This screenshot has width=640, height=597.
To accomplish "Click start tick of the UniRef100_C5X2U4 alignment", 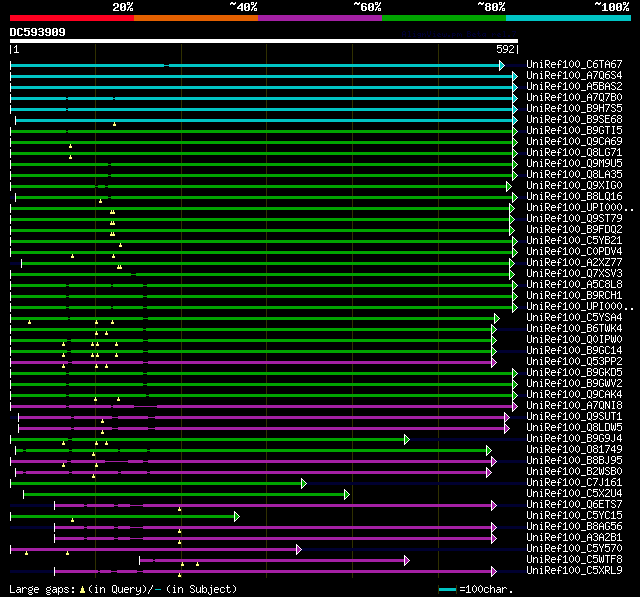I will [x=24, y=495].
